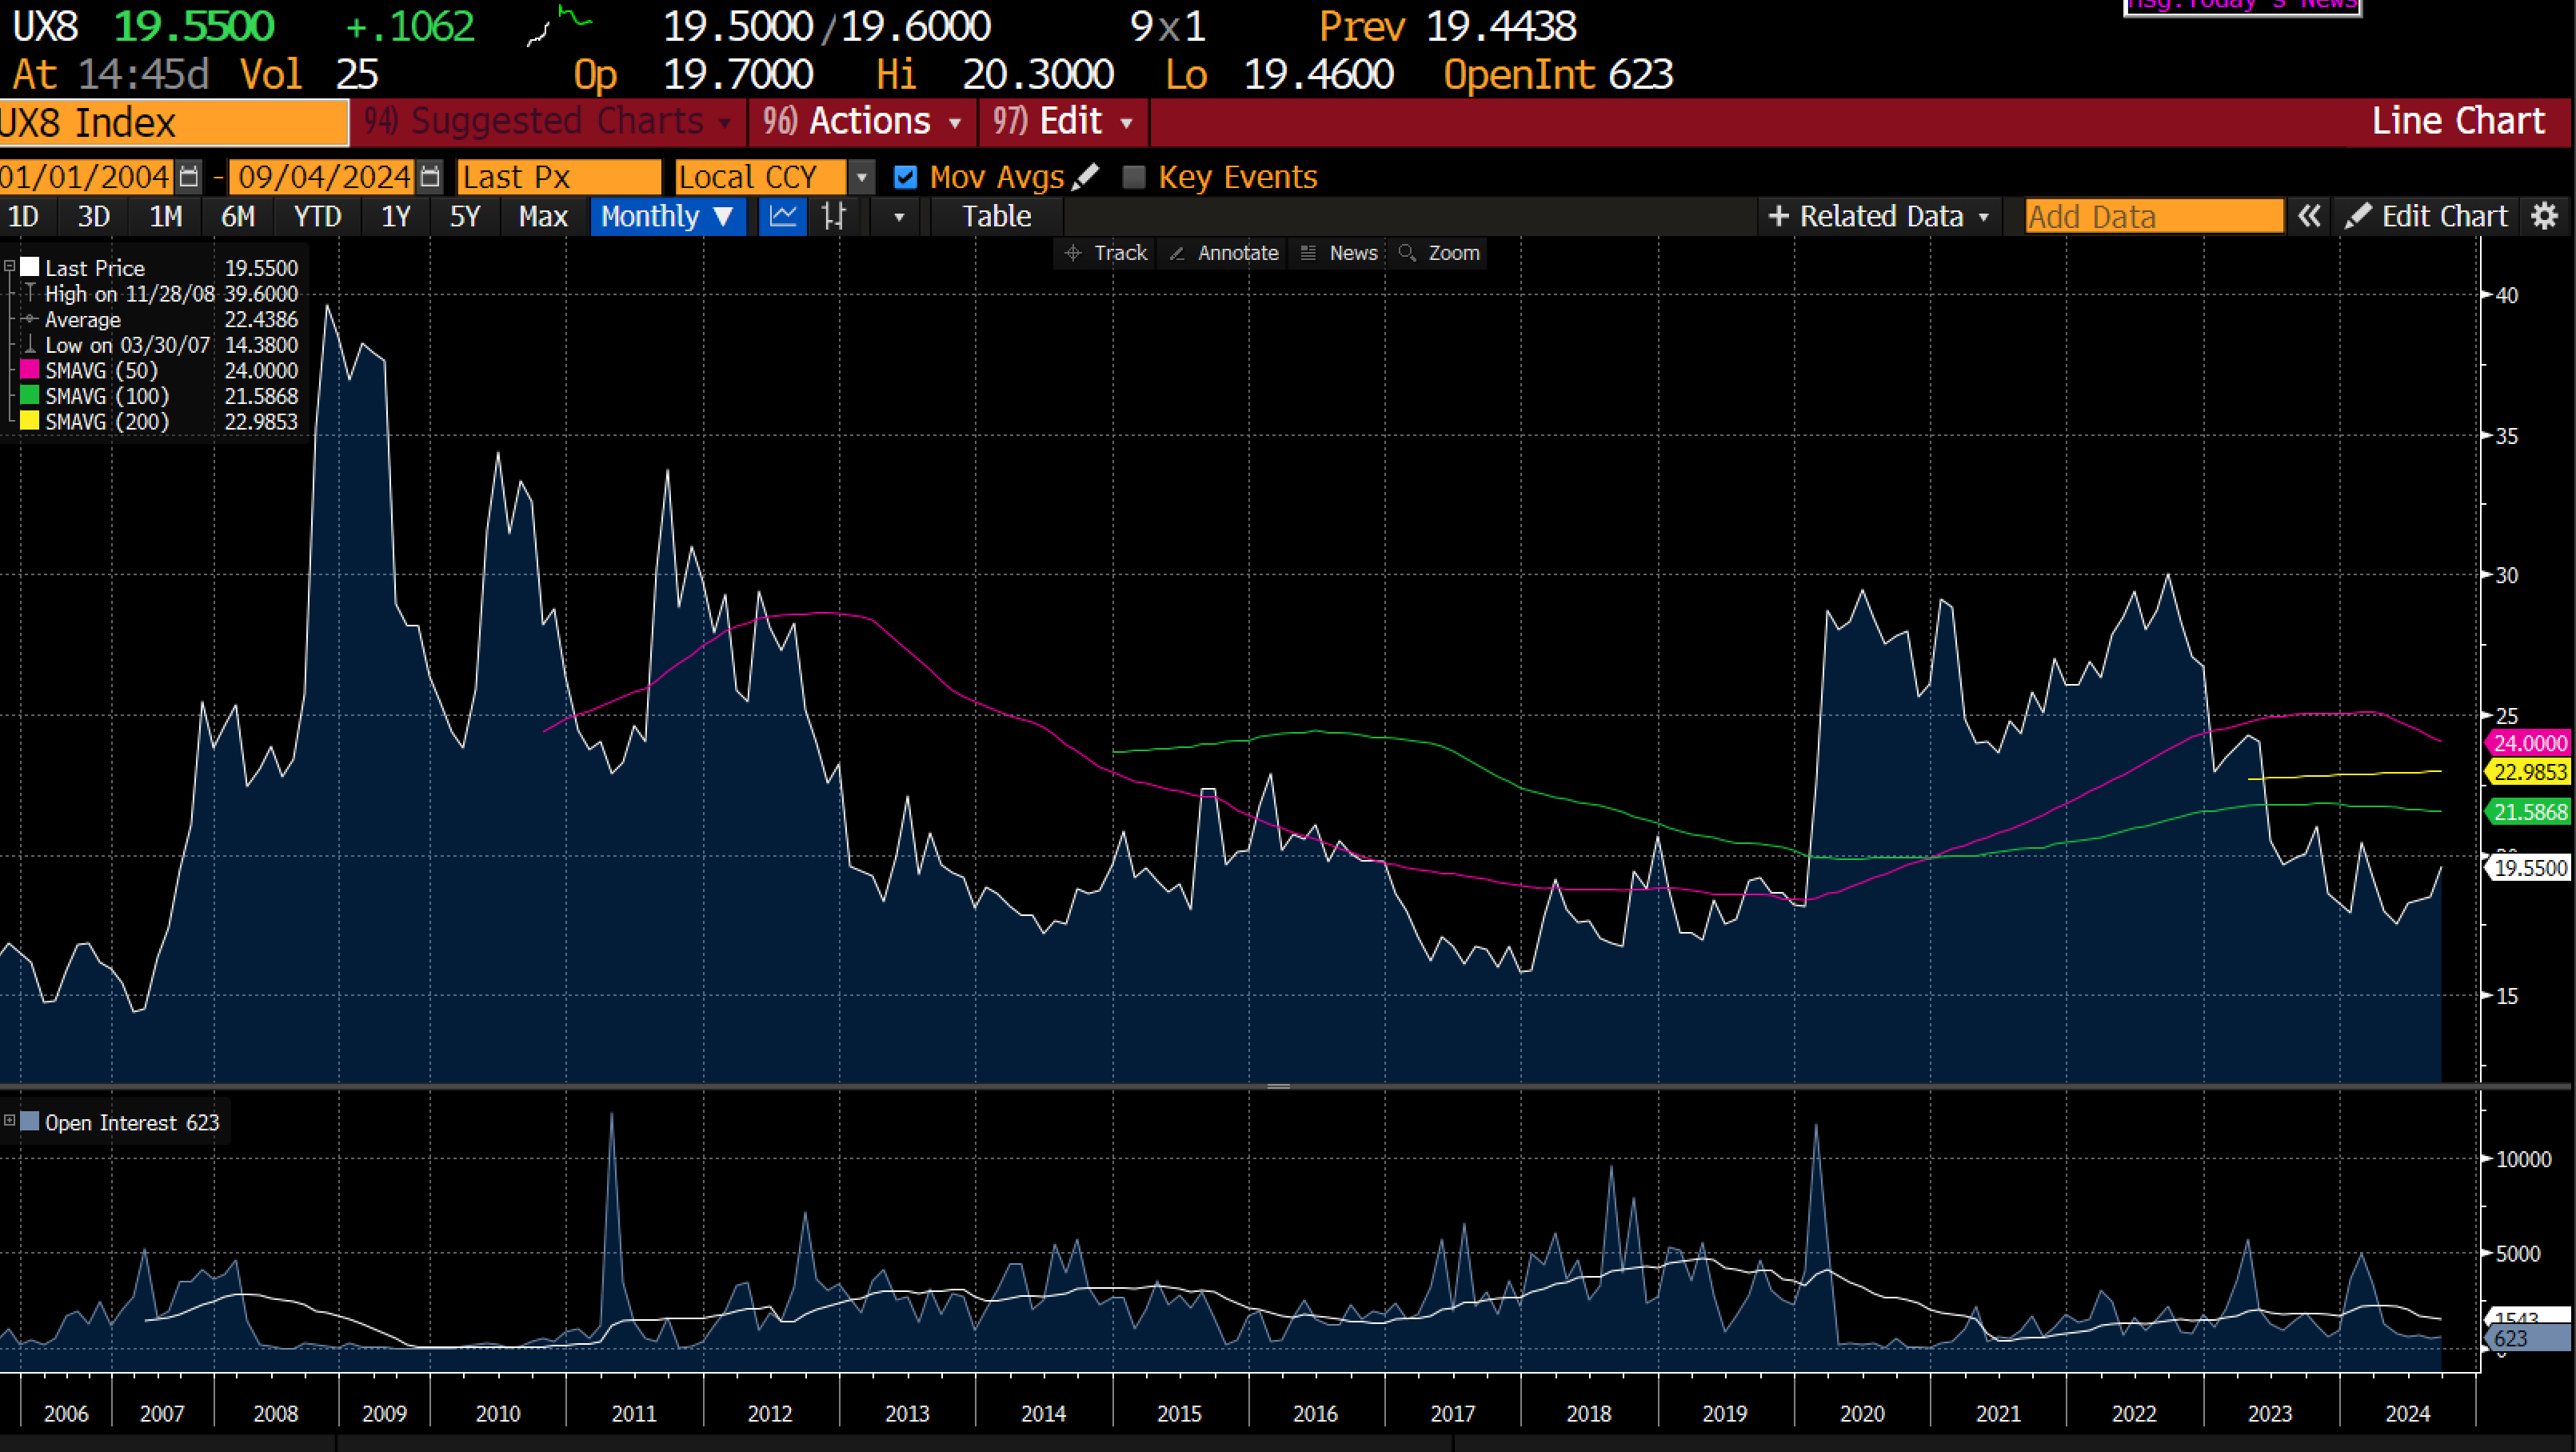Activate the Track crosshair tool
The image size is (2576, 1452).
1105,253
